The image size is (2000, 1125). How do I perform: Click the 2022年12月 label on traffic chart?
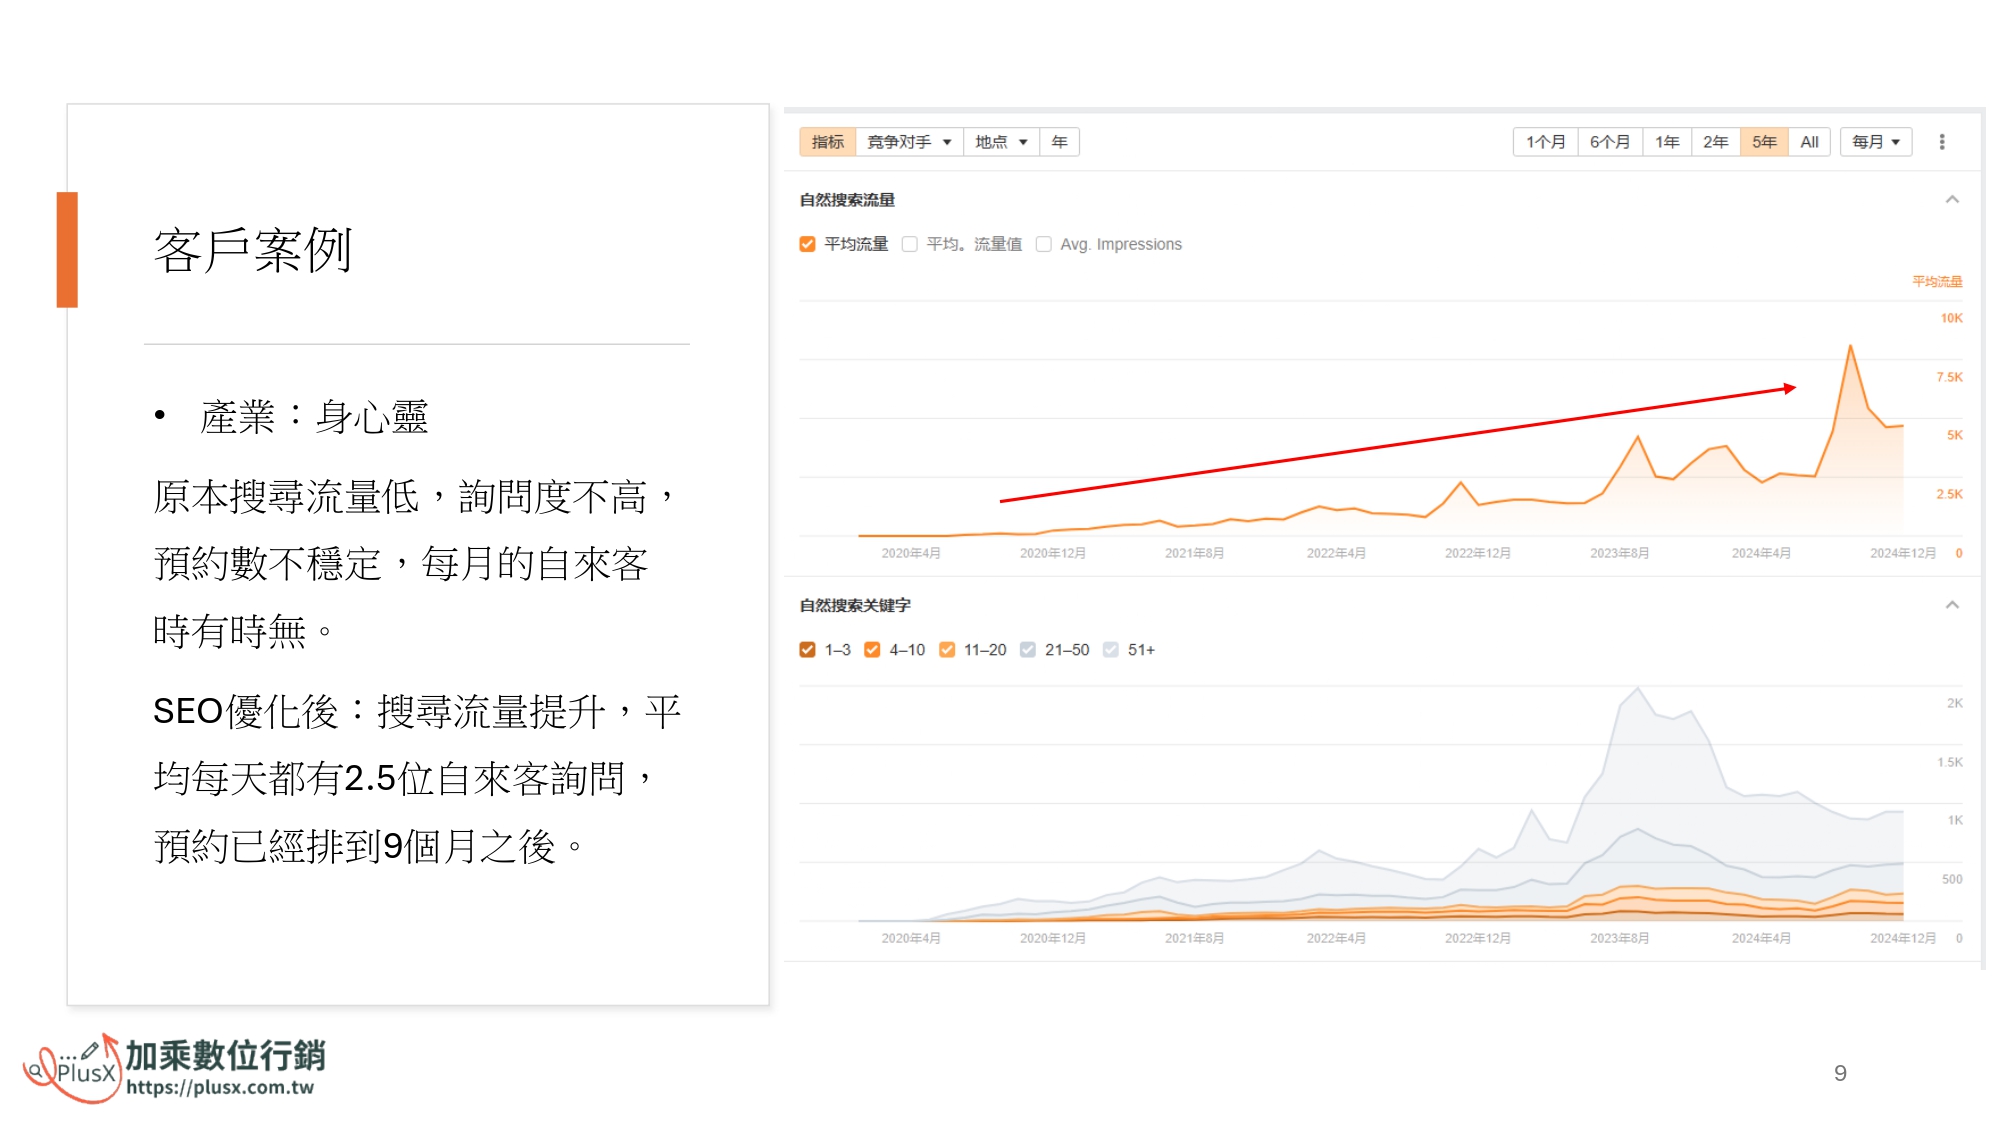pyautogui.click(x=1478, y=553)
